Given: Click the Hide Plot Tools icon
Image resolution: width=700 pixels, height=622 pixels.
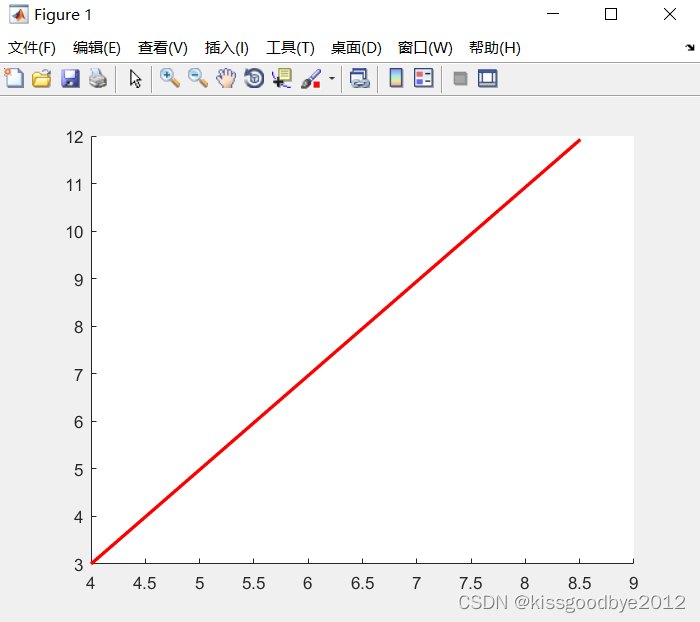Looking at the screenshot, I should [460, 79].
